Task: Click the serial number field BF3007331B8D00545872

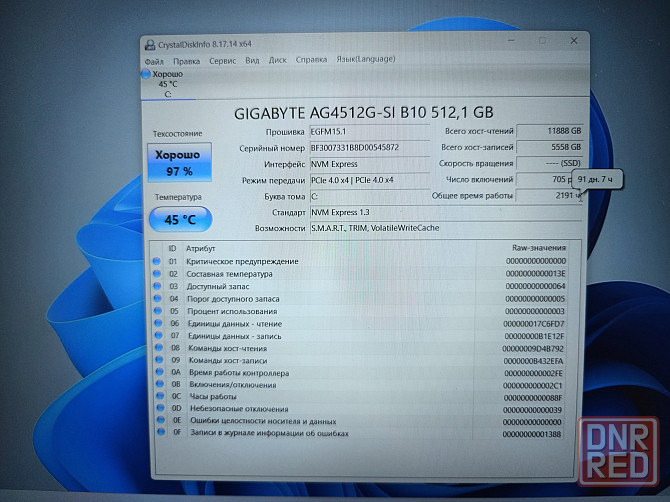Action: [x=370, y=148]
